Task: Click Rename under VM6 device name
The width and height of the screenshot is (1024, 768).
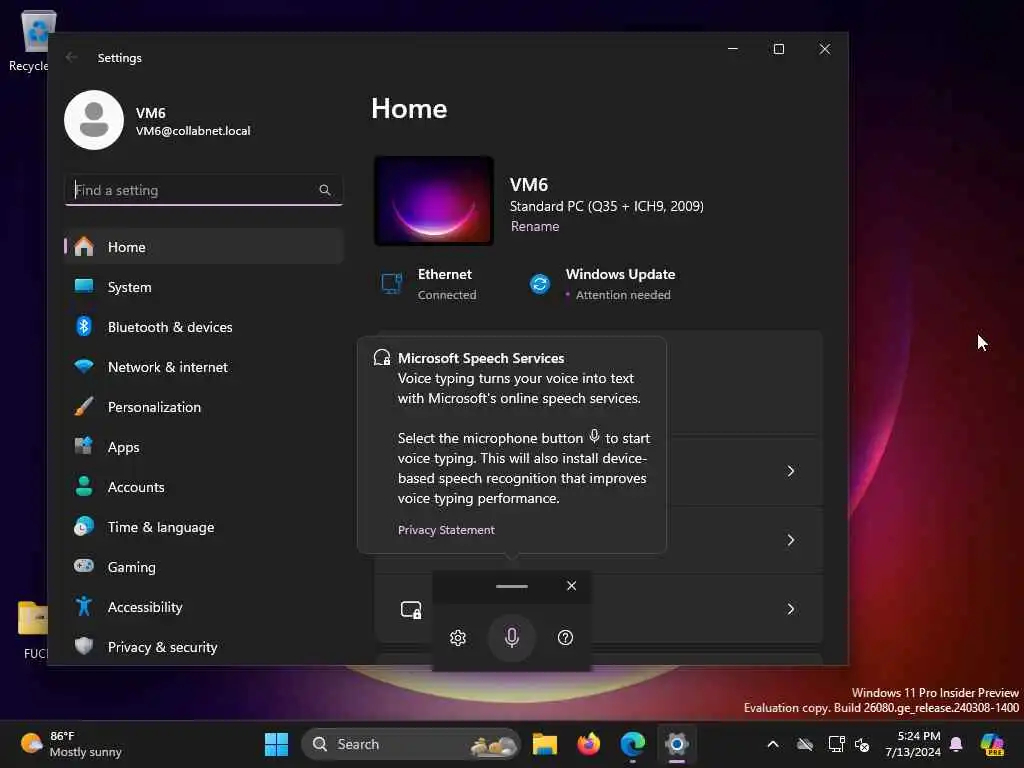Action: 535,227
